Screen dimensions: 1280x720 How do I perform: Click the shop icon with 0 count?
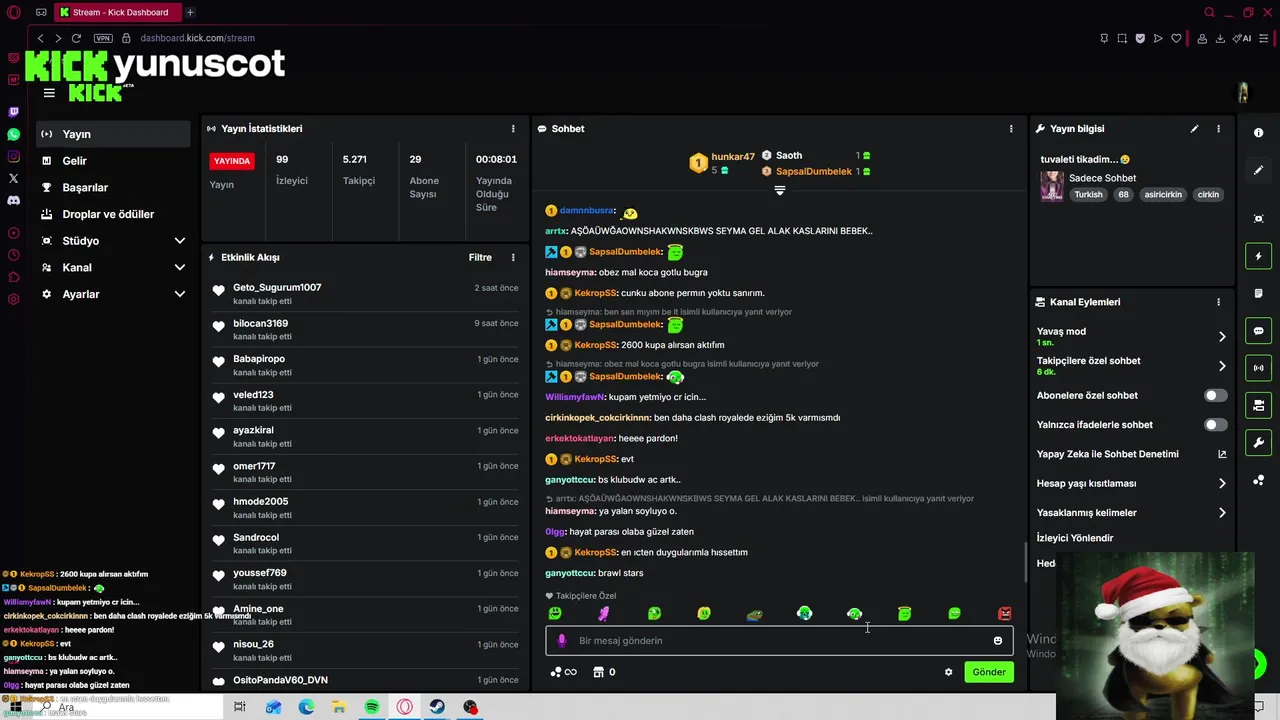[604, 672]
